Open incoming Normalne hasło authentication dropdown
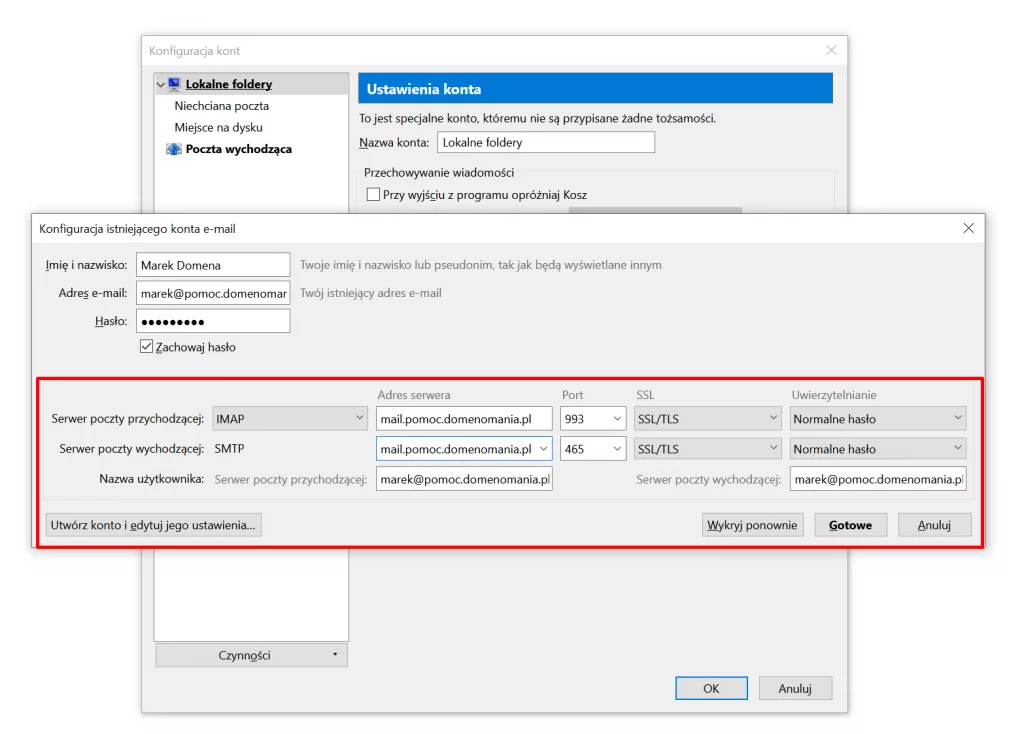 [878, 419]
